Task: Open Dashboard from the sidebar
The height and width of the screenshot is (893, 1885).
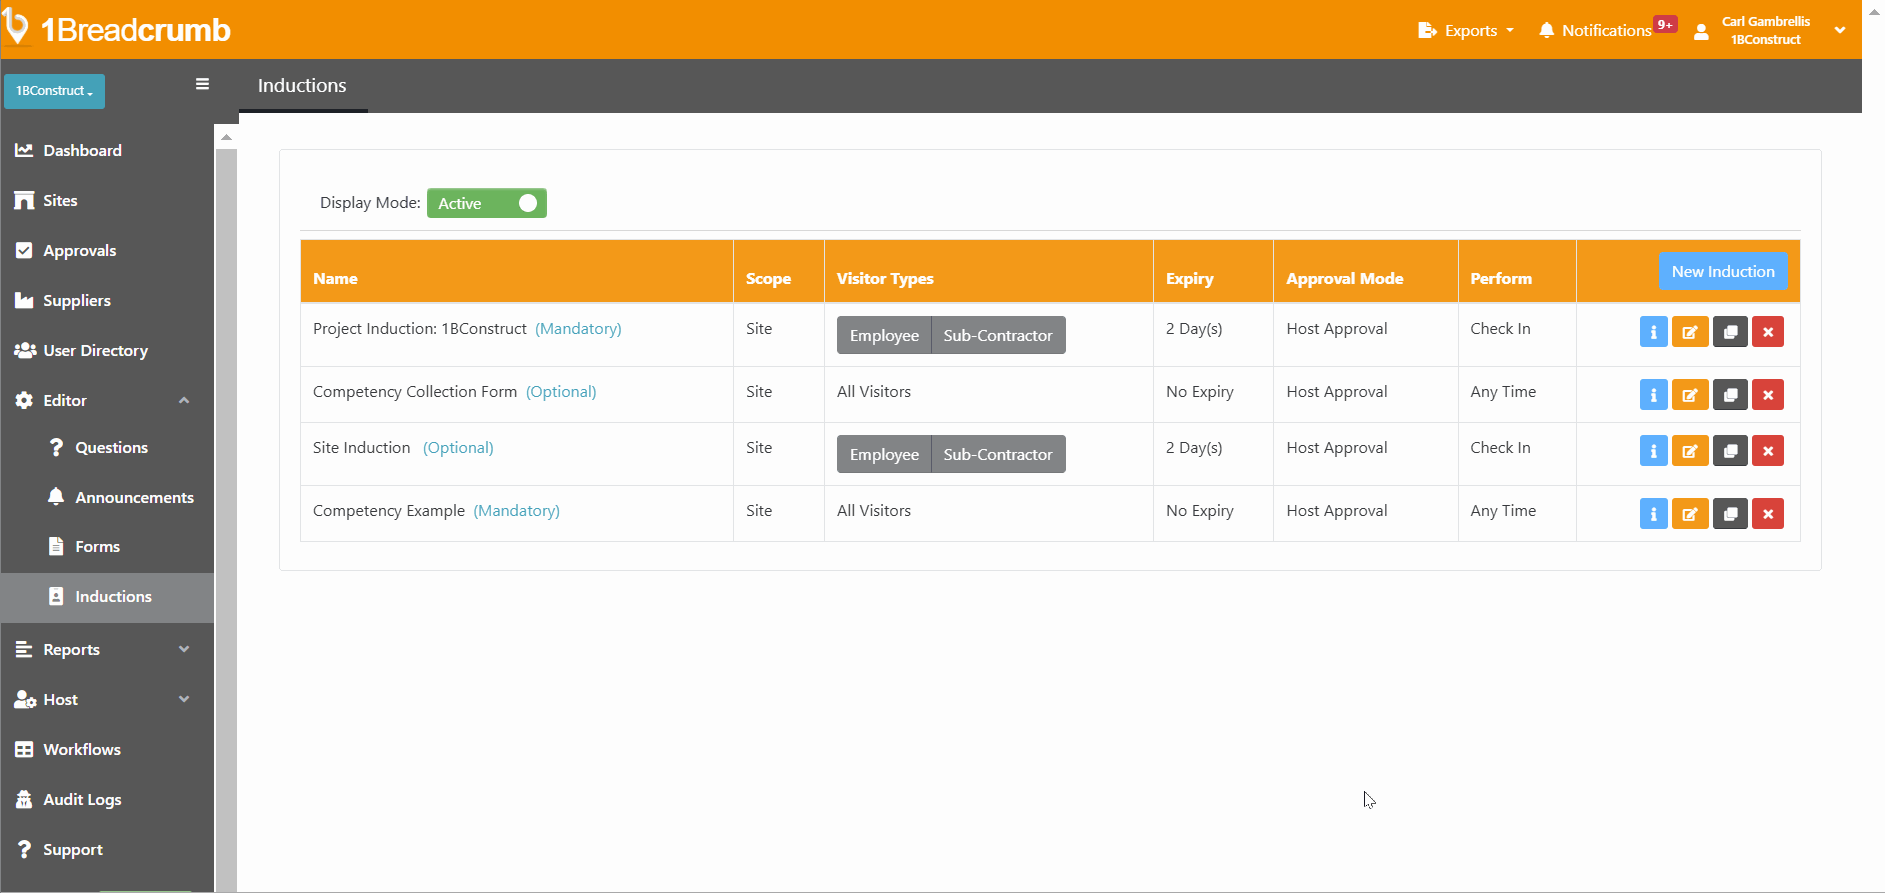Action: tap(82, 150)
